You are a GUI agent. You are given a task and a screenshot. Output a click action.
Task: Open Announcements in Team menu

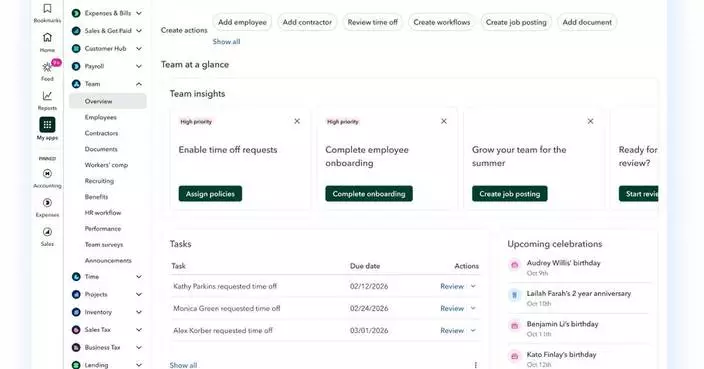(x=108, y=261)
